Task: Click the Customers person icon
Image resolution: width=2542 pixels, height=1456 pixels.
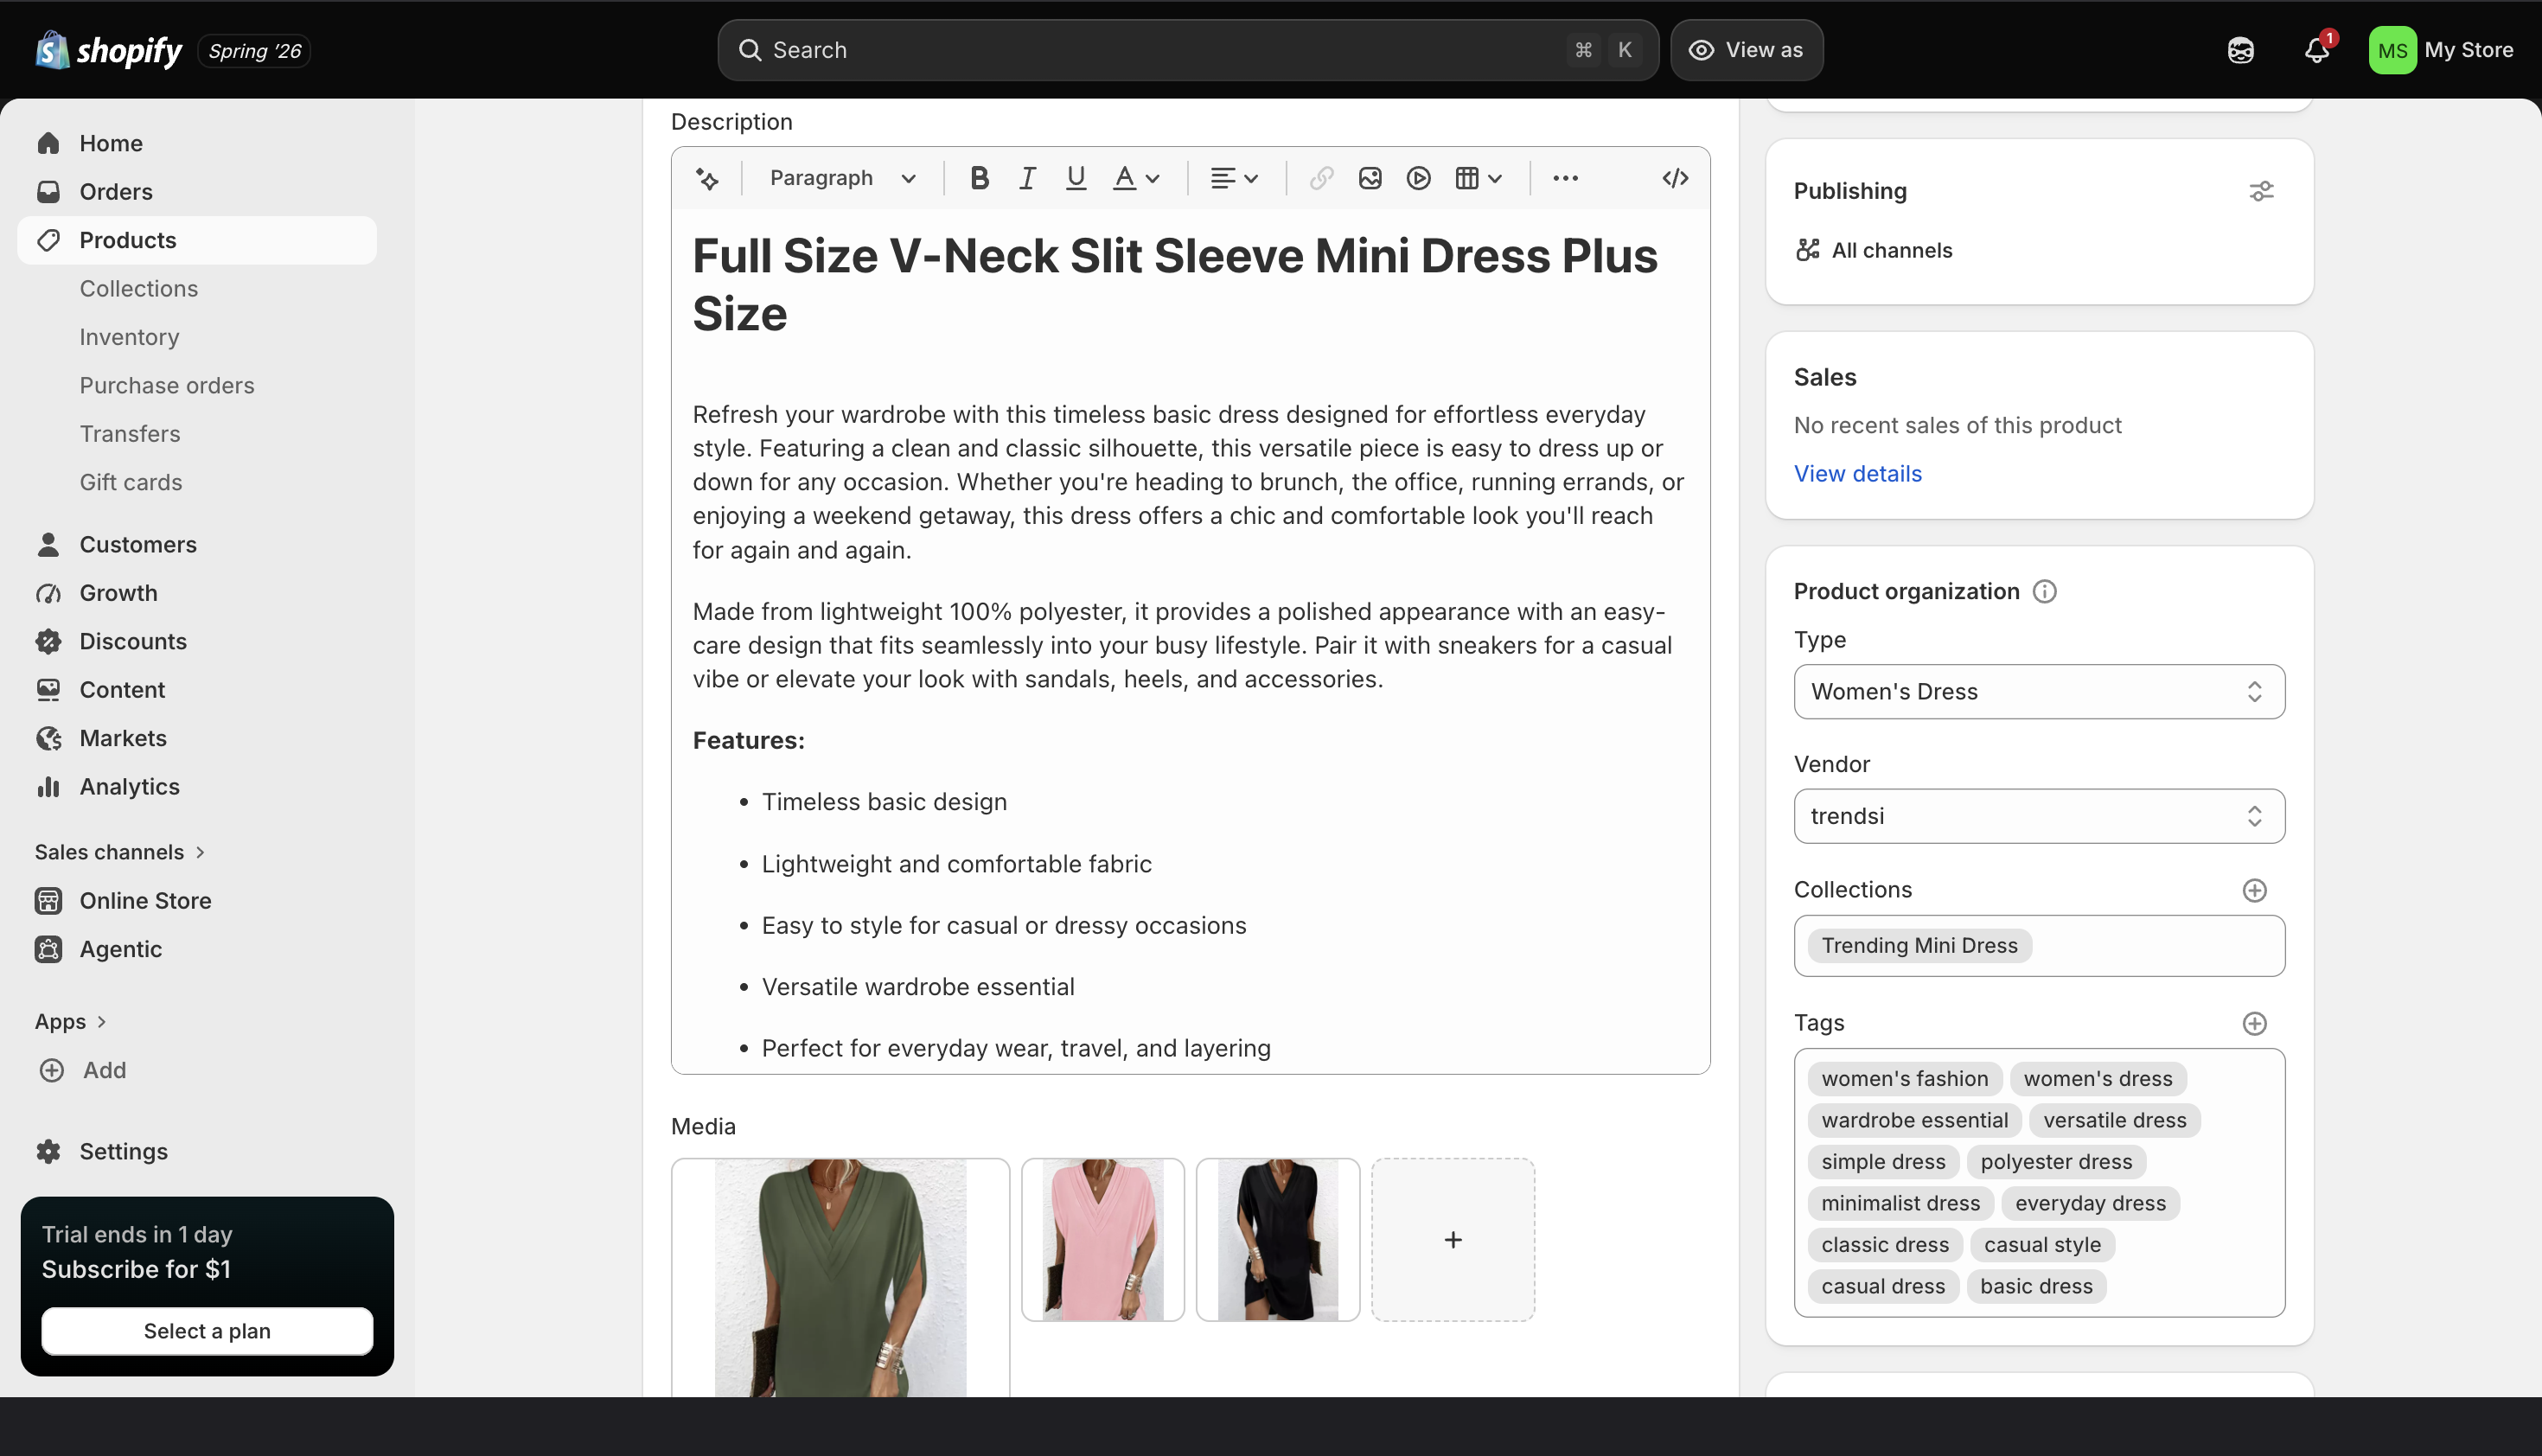Action: tap(48, 544)
